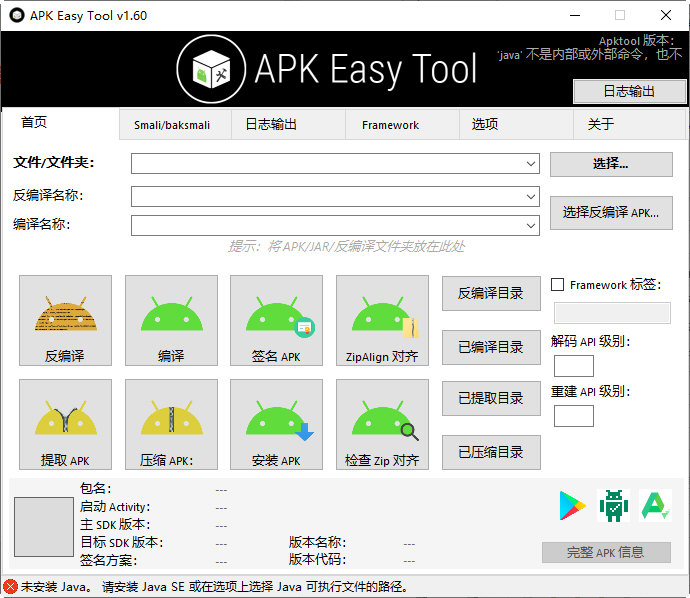Click the 安装 APK icon button

coord(276,425)
